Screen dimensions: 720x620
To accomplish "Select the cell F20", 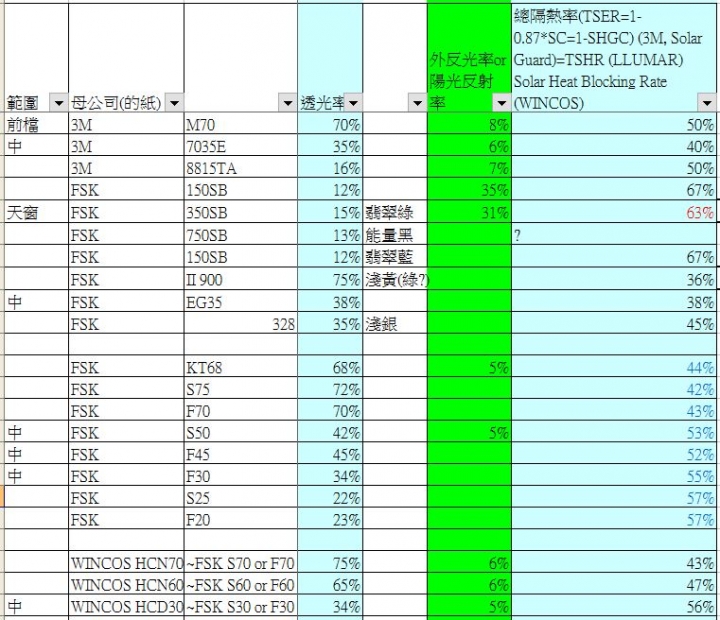I will (x=241, y=519).
